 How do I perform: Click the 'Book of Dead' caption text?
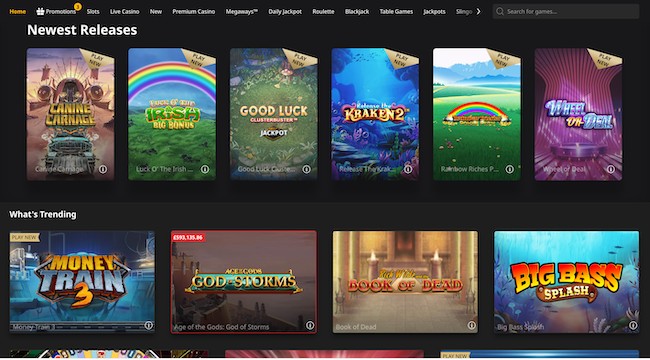356,327
